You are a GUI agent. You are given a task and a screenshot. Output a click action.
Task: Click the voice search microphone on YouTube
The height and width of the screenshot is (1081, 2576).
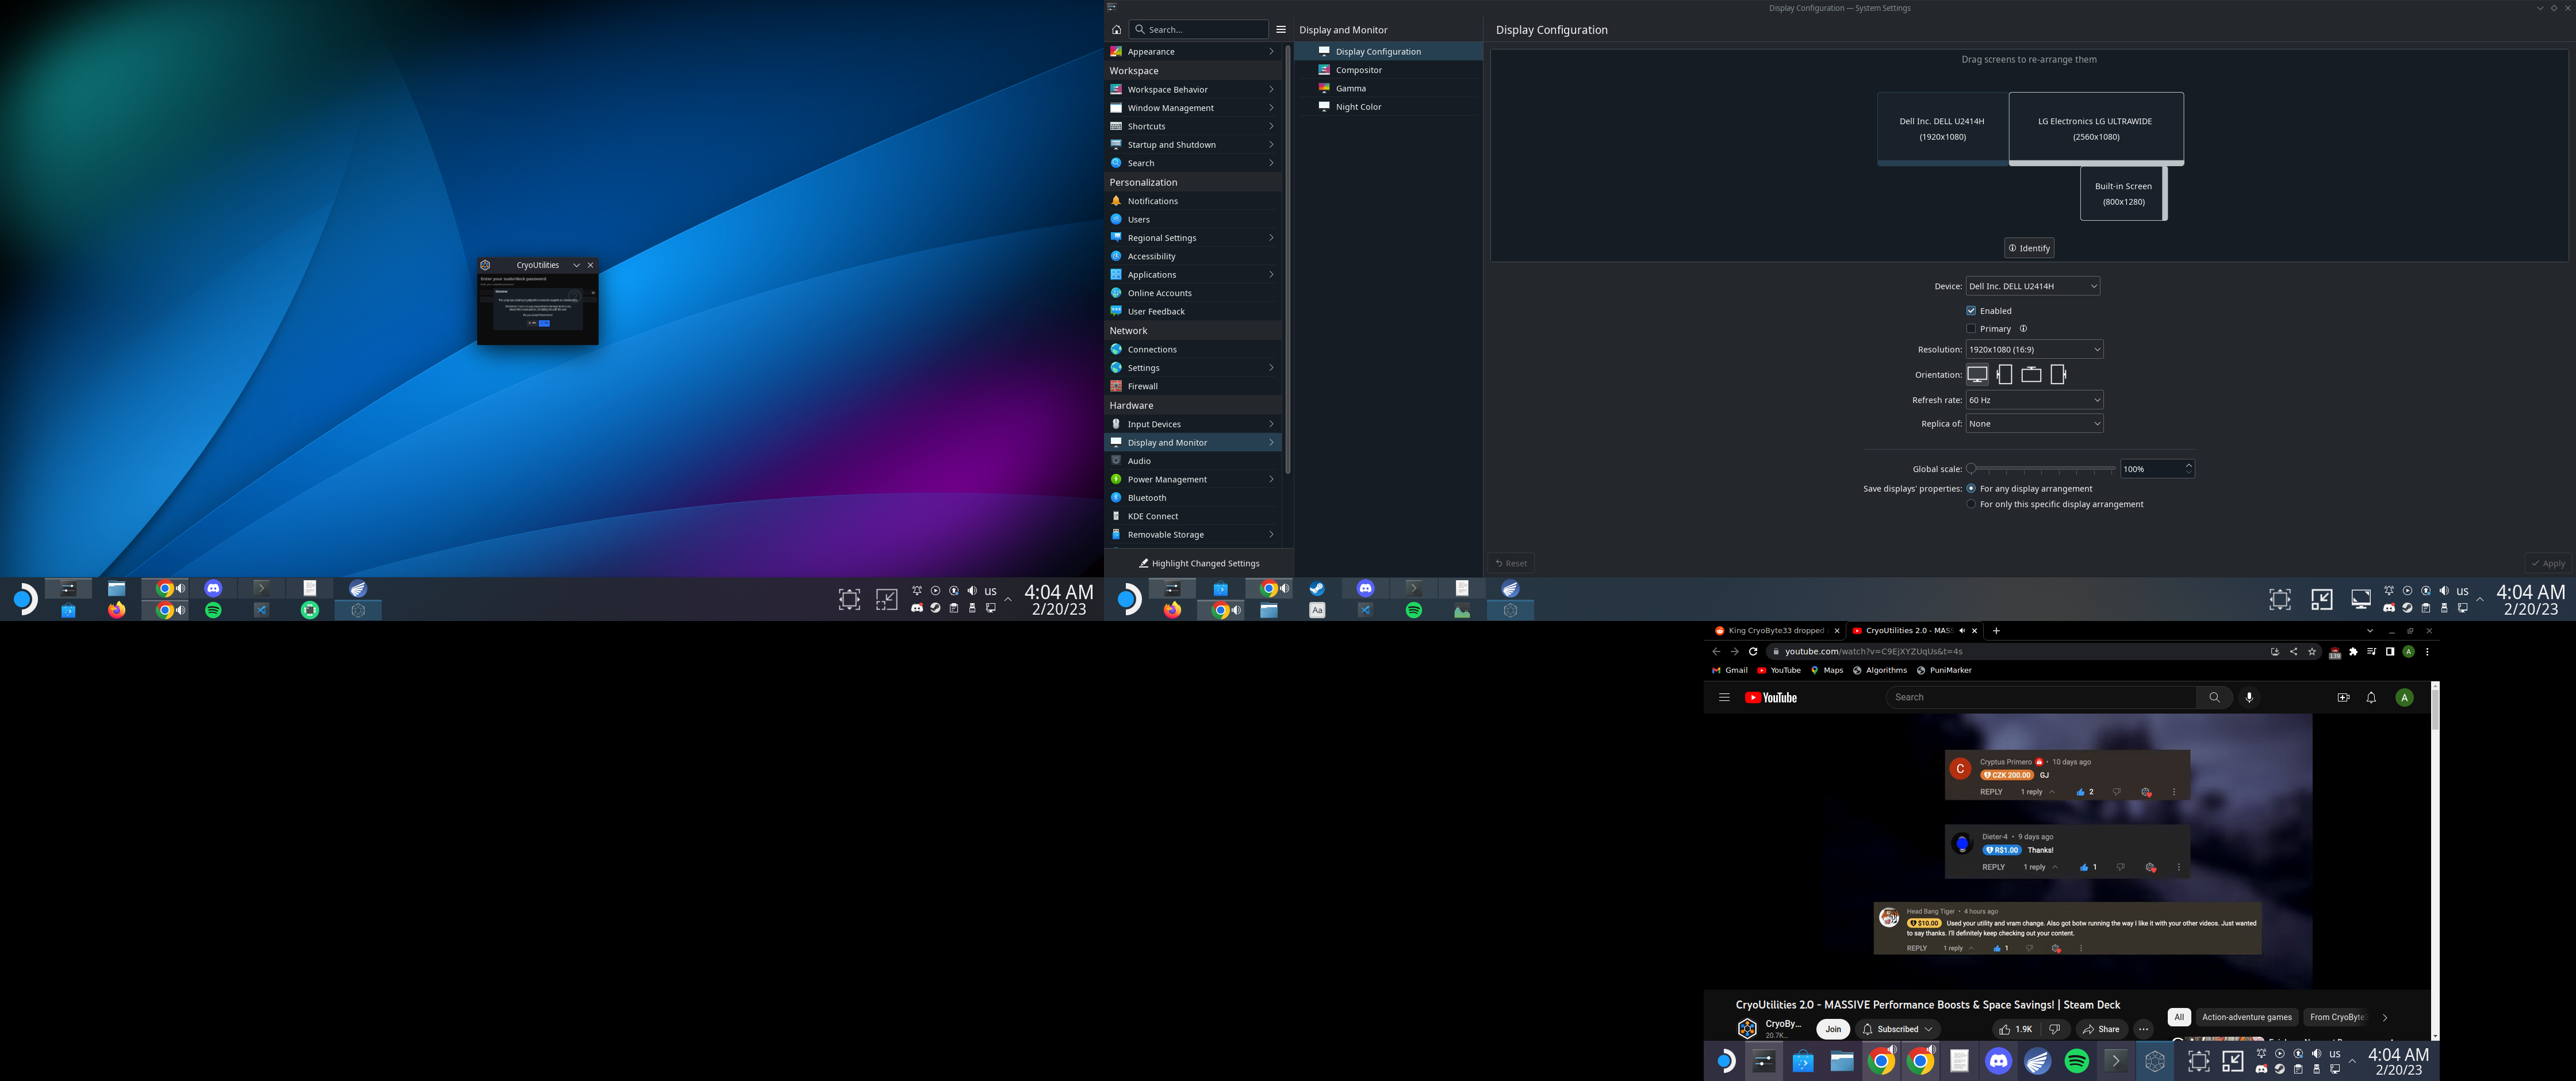point(2249,697)
